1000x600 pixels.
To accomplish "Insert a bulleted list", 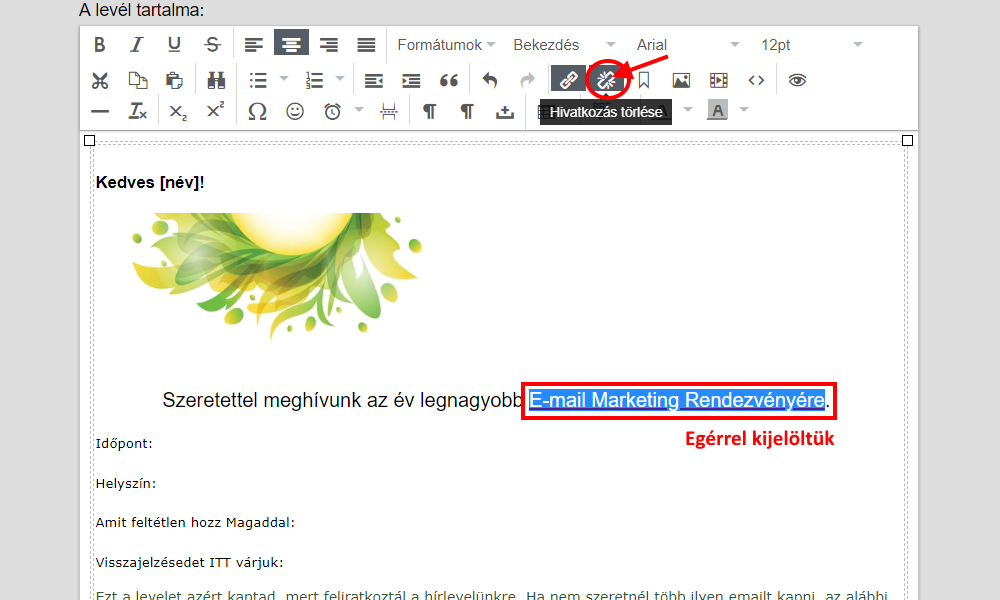I will click(258, 80).
